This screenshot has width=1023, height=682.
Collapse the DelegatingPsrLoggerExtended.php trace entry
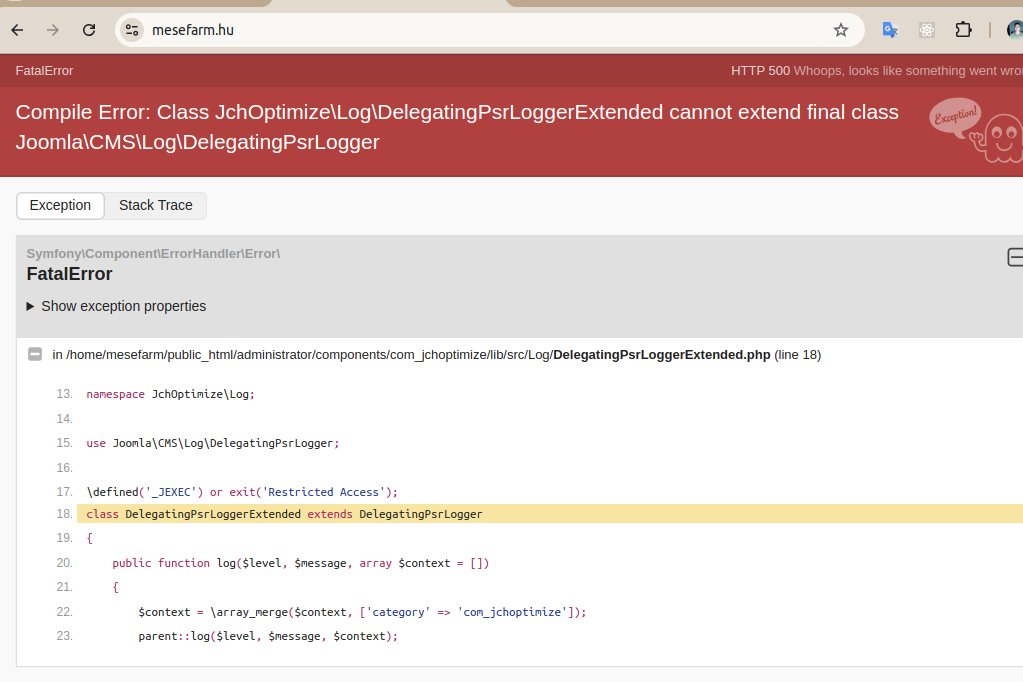pos(35,354)
